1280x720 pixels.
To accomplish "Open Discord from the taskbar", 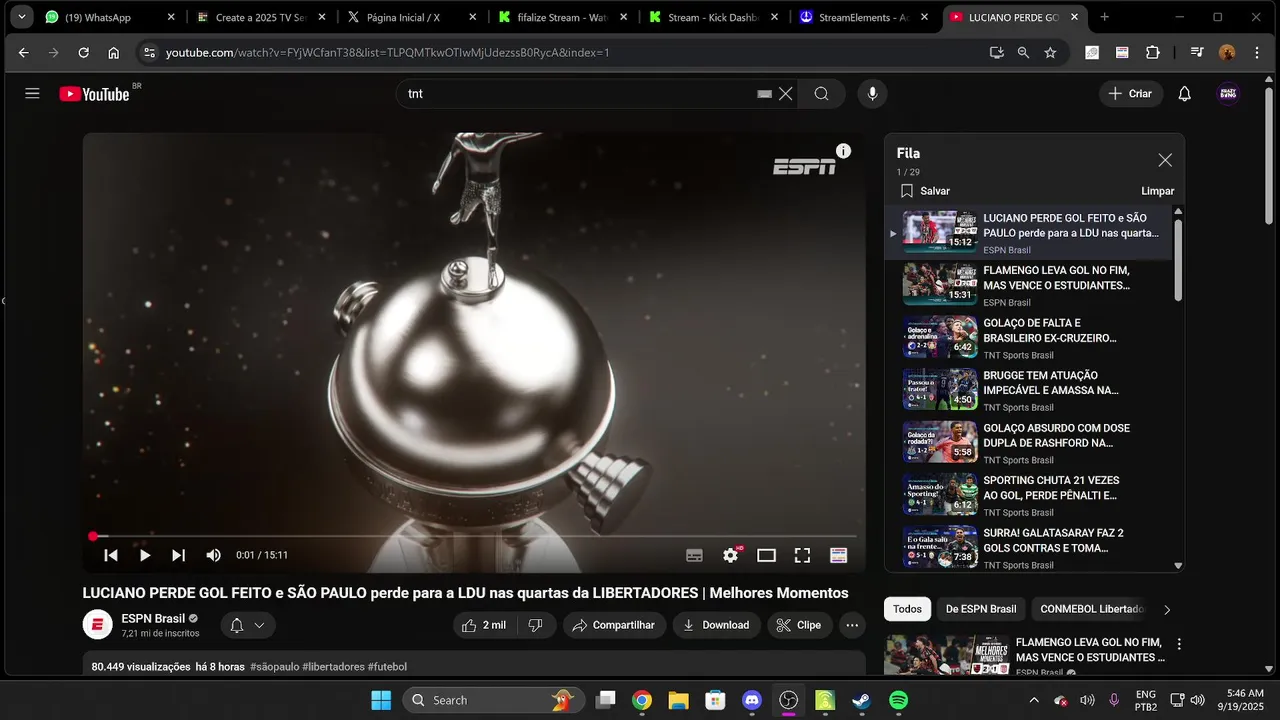I will (x=752, y=700).
